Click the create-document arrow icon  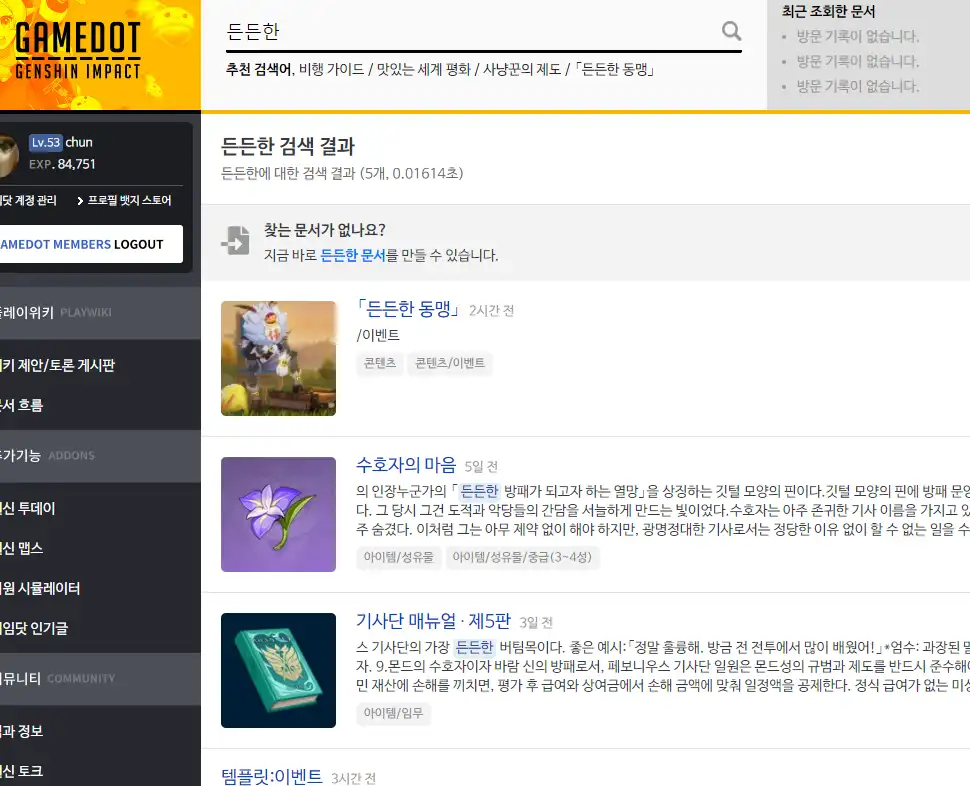coord(236,241)
